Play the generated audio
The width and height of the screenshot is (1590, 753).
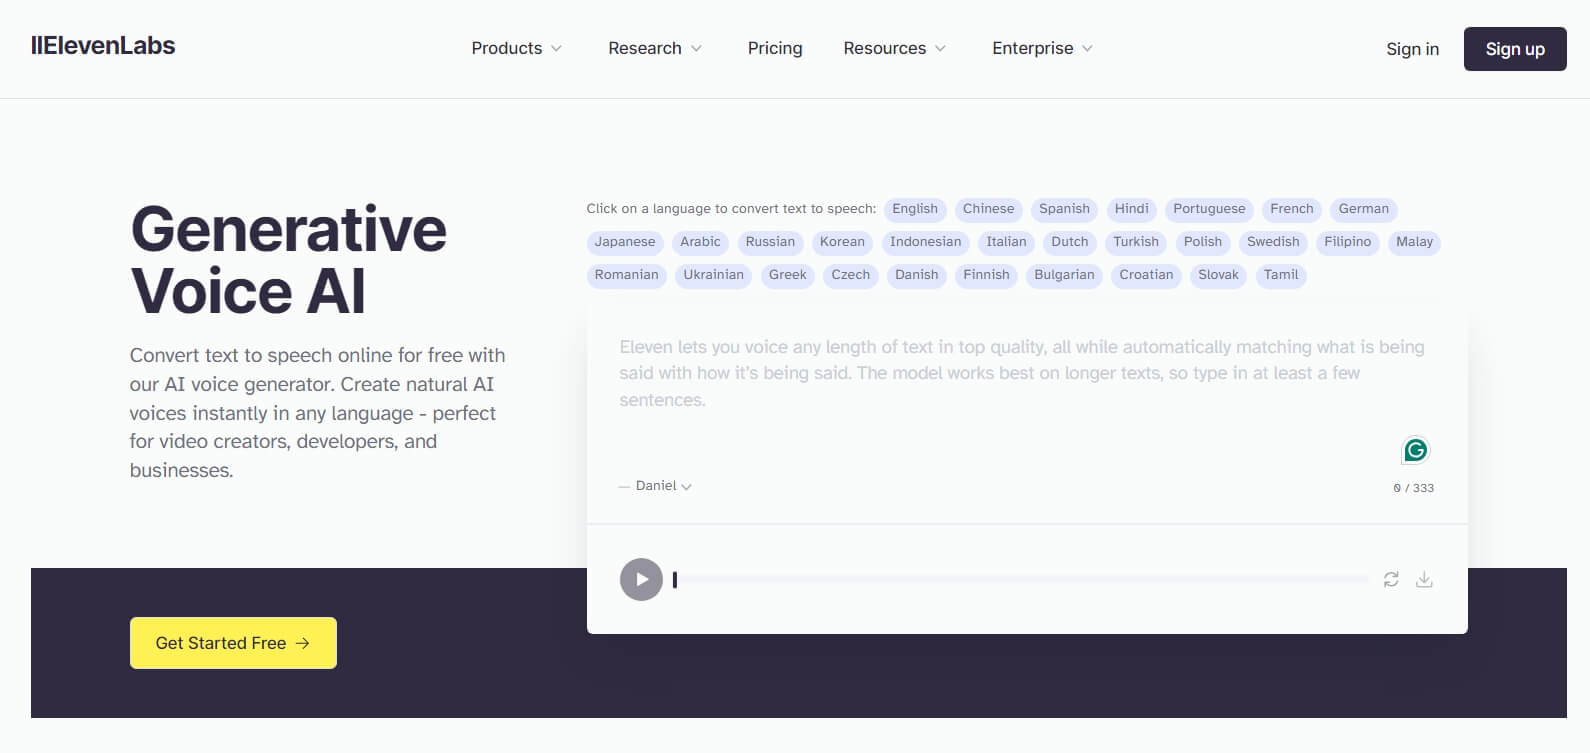click(x=641, y=579)
